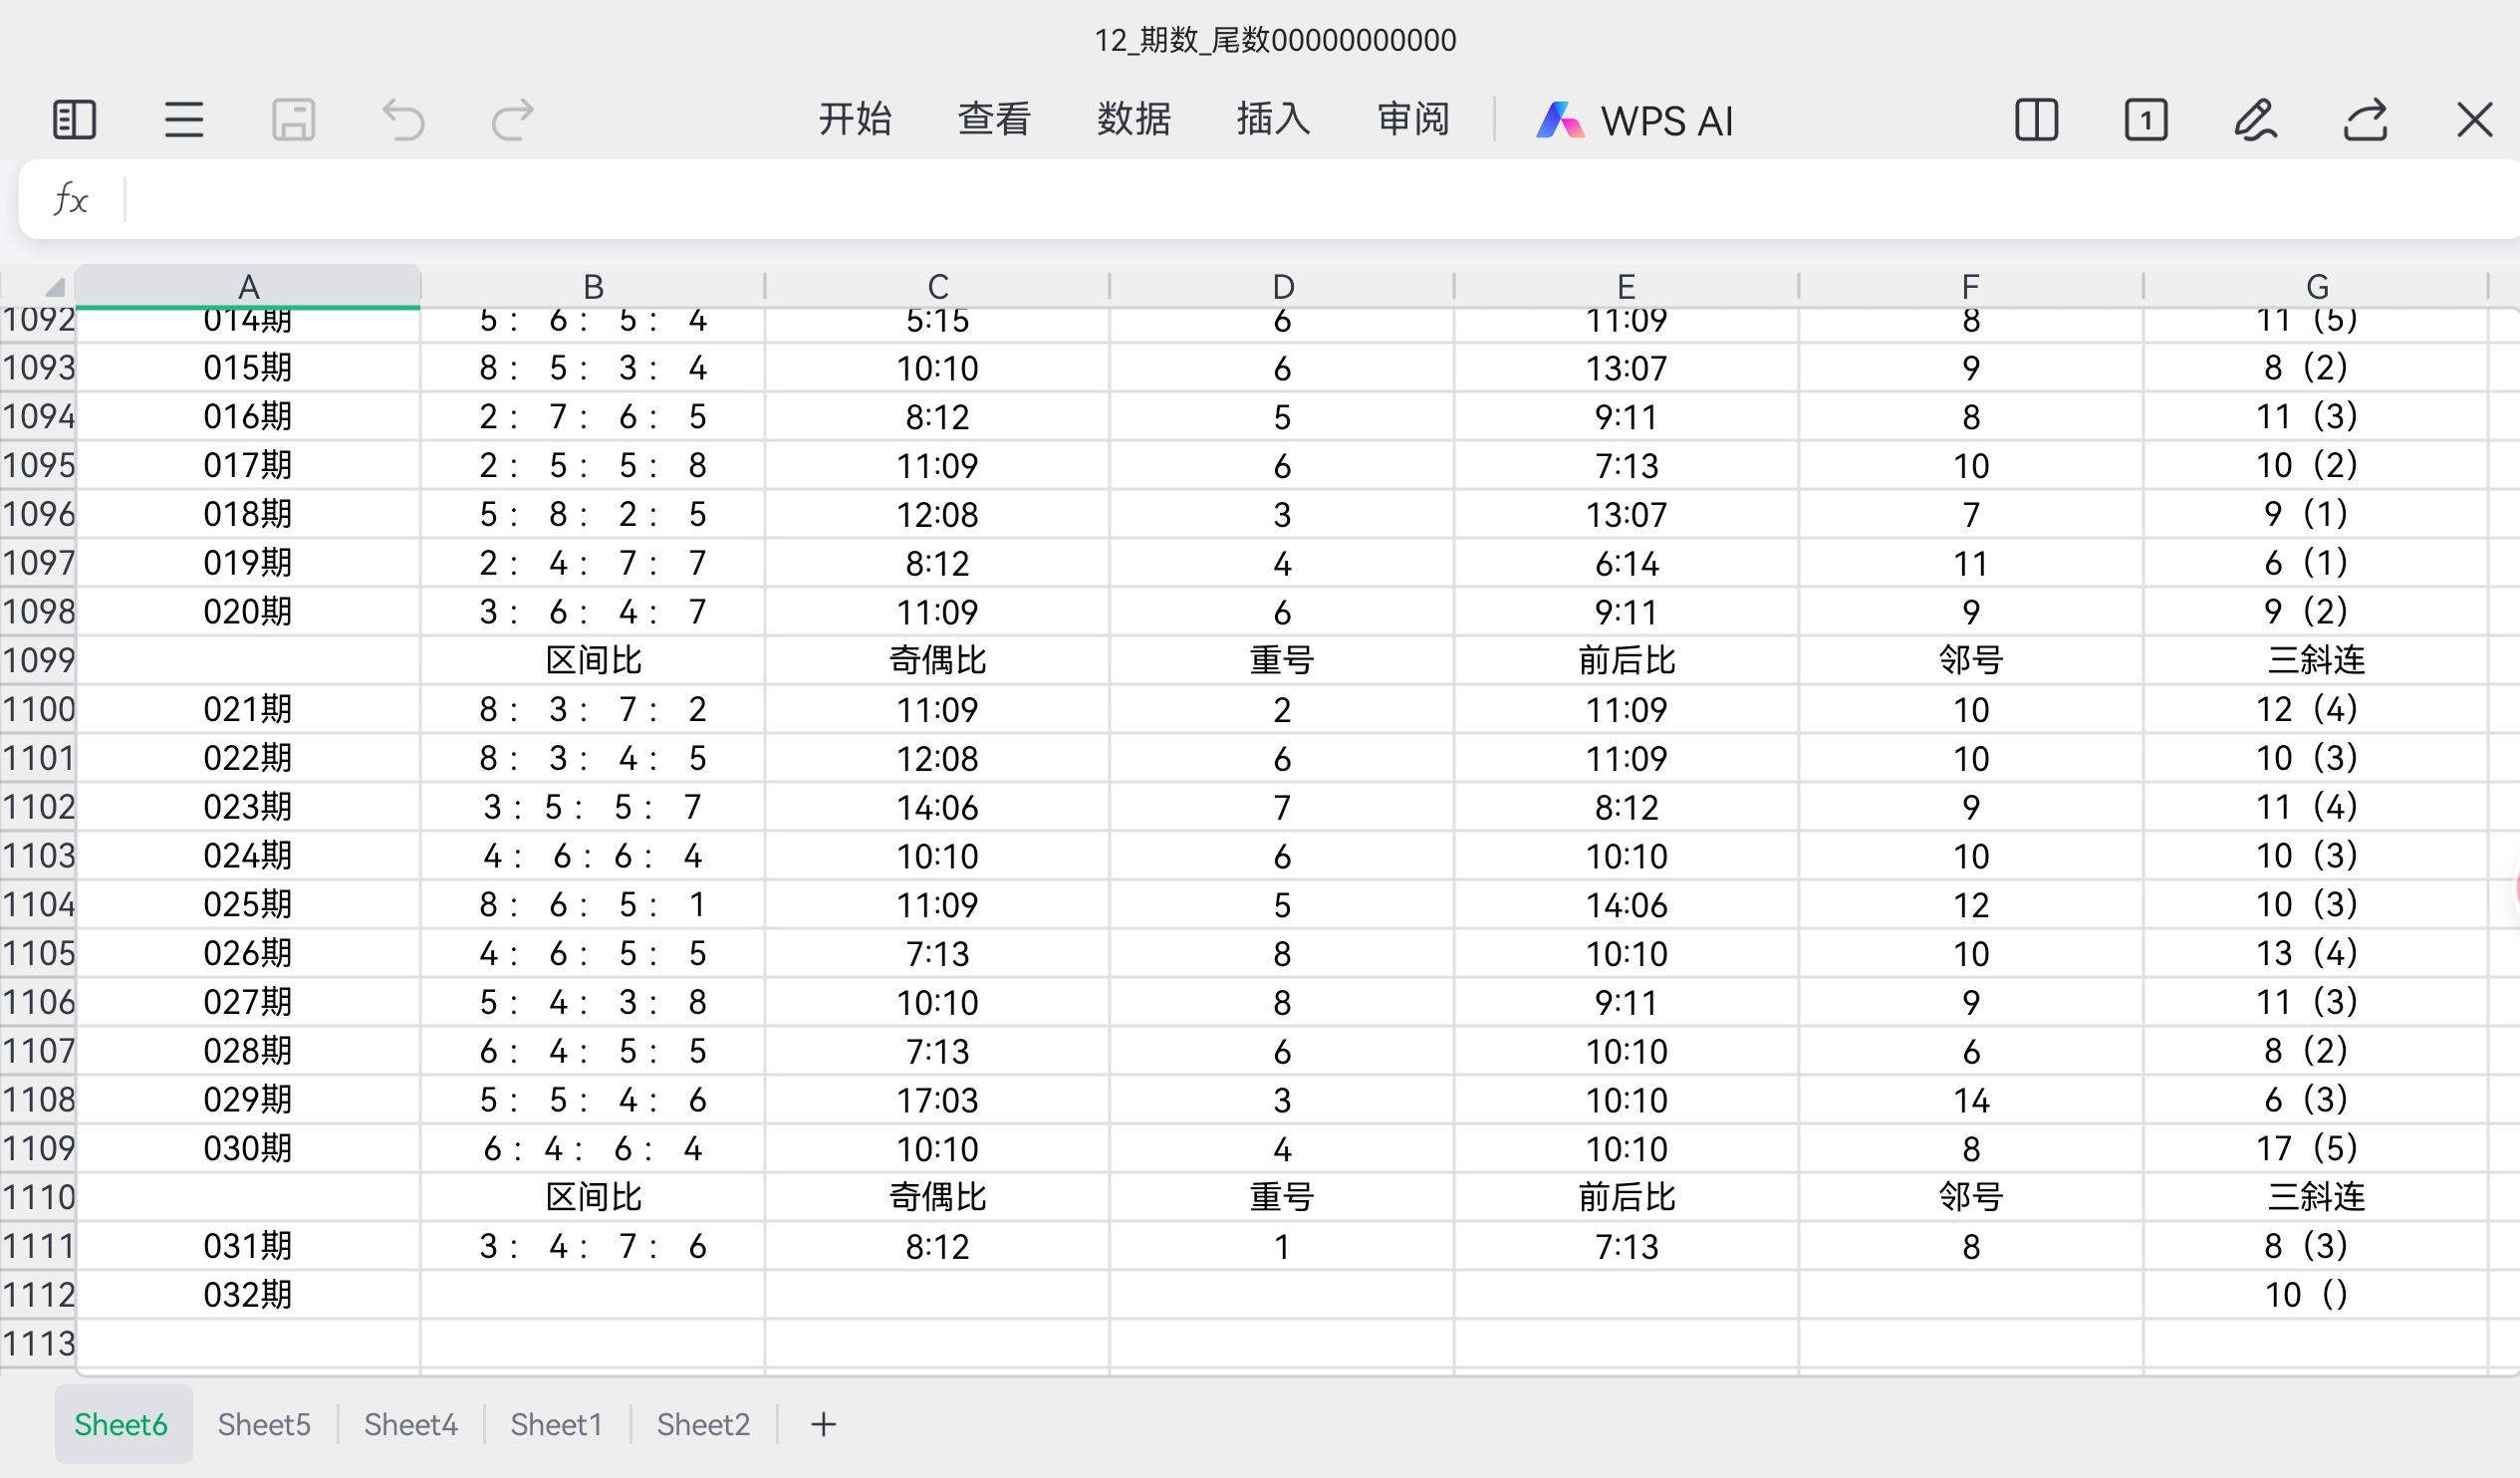
Task: Open the 插入 menu tab
Action: (x=1272, y=119)
